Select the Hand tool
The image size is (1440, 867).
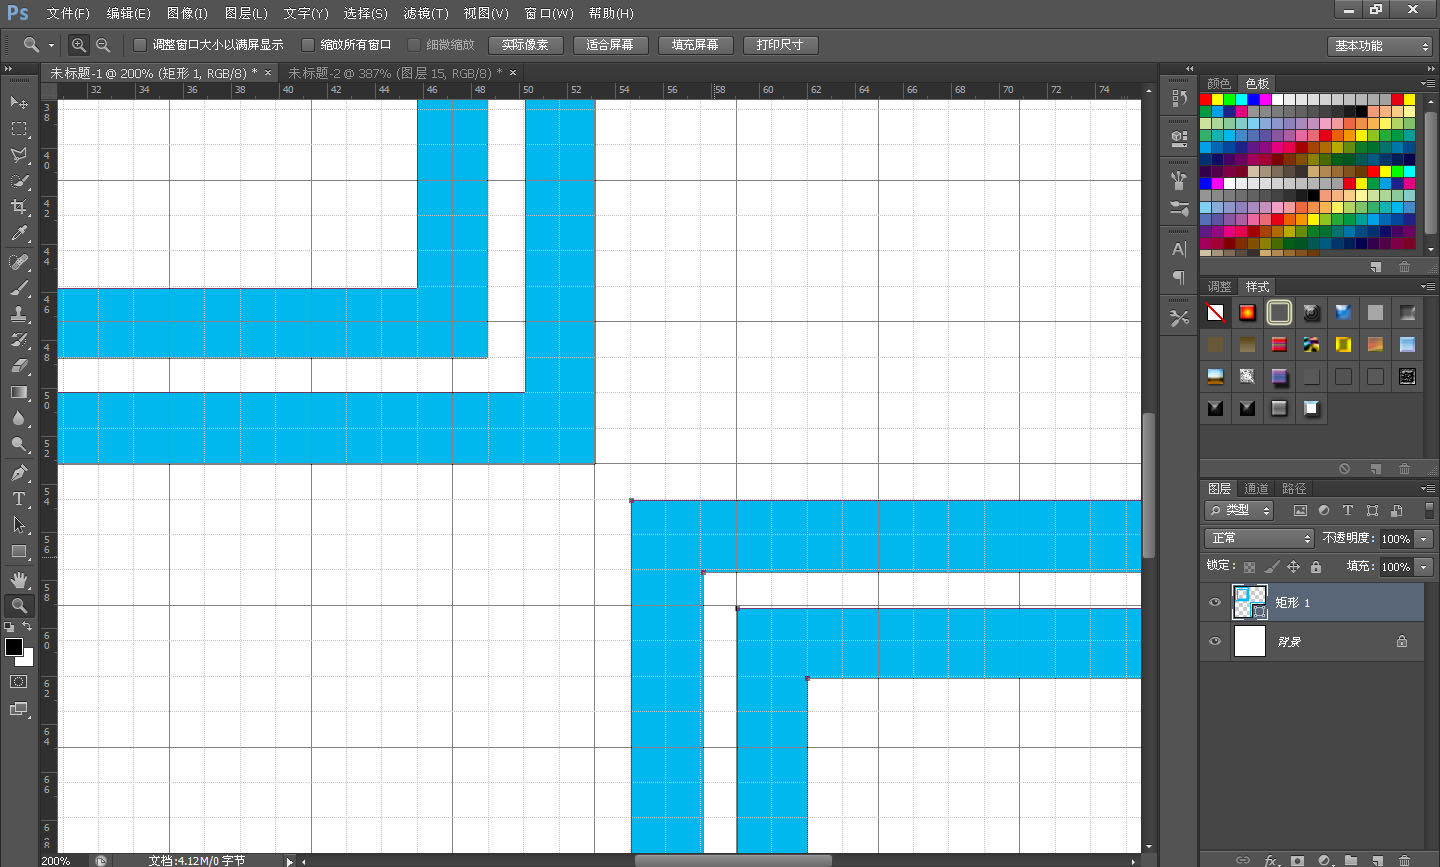[19, 580]
